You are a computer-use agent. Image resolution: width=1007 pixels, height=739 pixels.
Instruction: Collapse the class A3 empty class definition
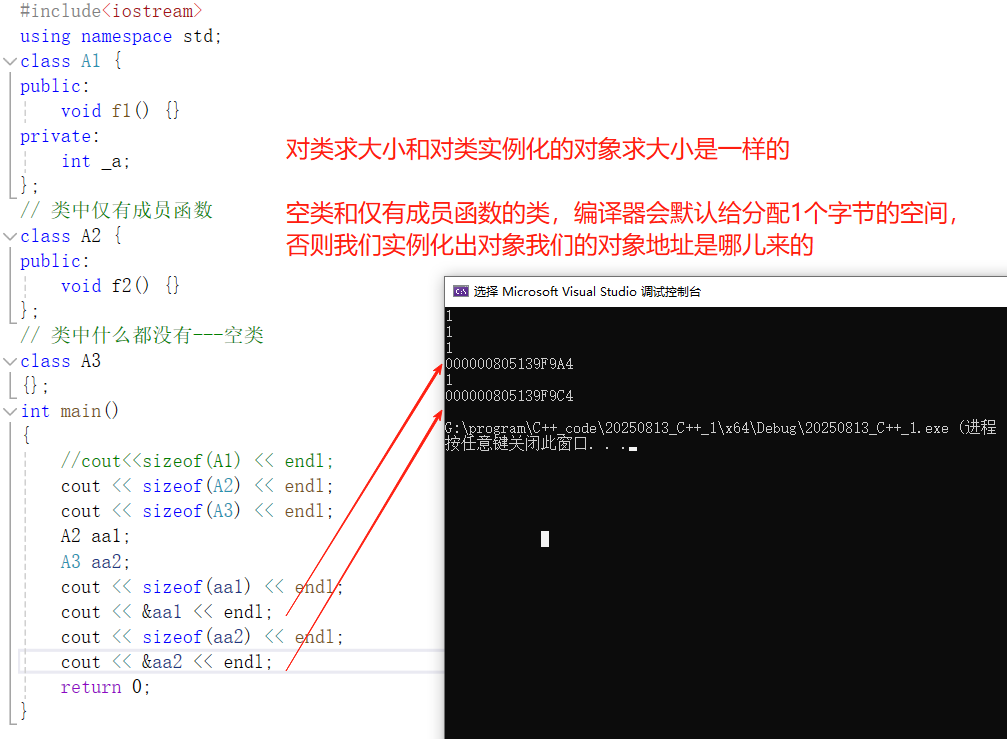8,361
